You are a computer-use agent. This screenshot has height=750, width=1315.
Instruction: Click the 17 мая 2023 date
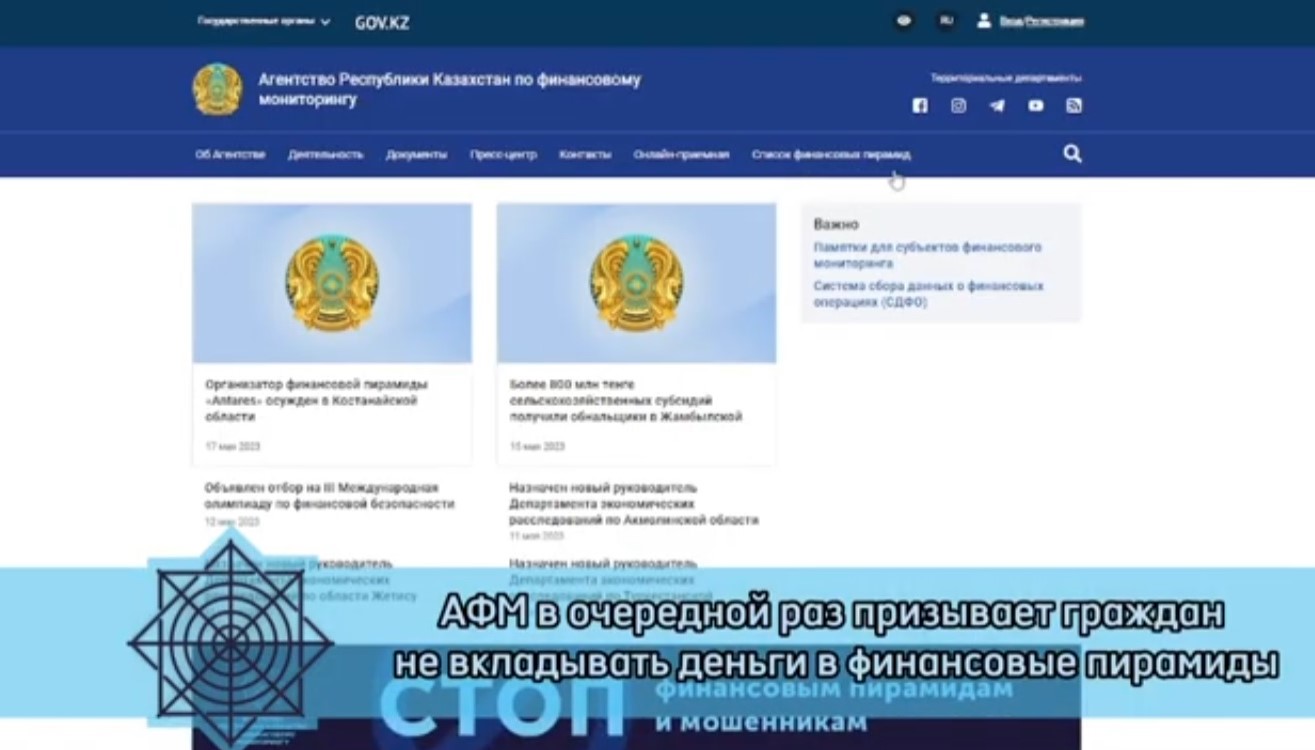pos(233,446)
